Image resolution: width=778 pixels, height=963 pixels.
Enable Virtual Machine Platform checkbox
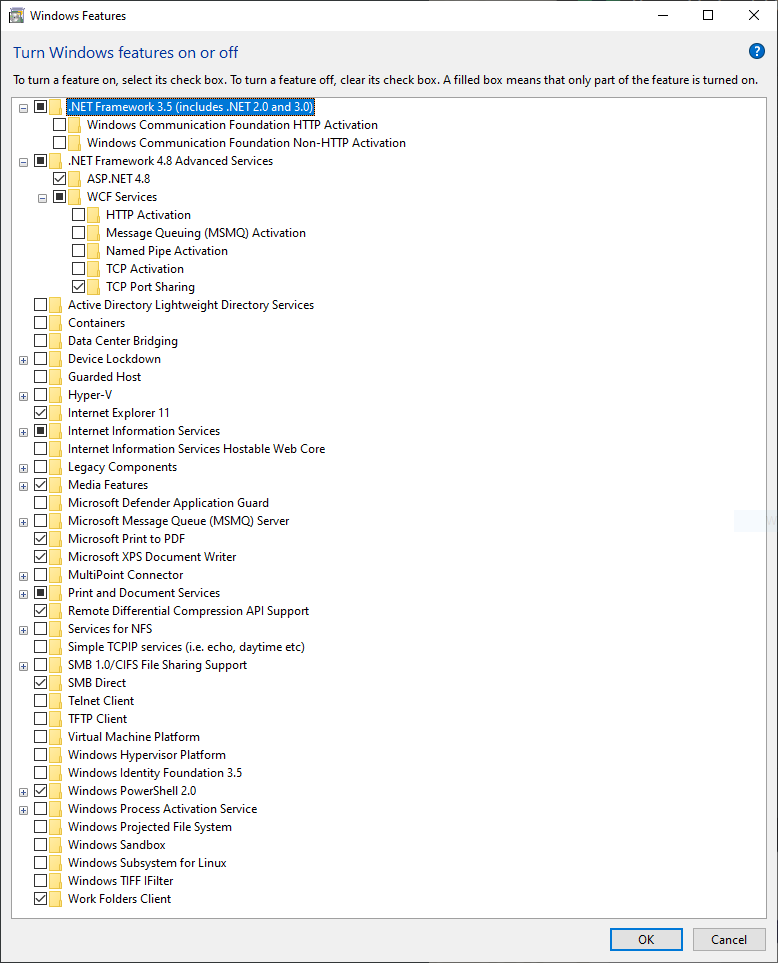pyautogui.click(x=41, y=736)
